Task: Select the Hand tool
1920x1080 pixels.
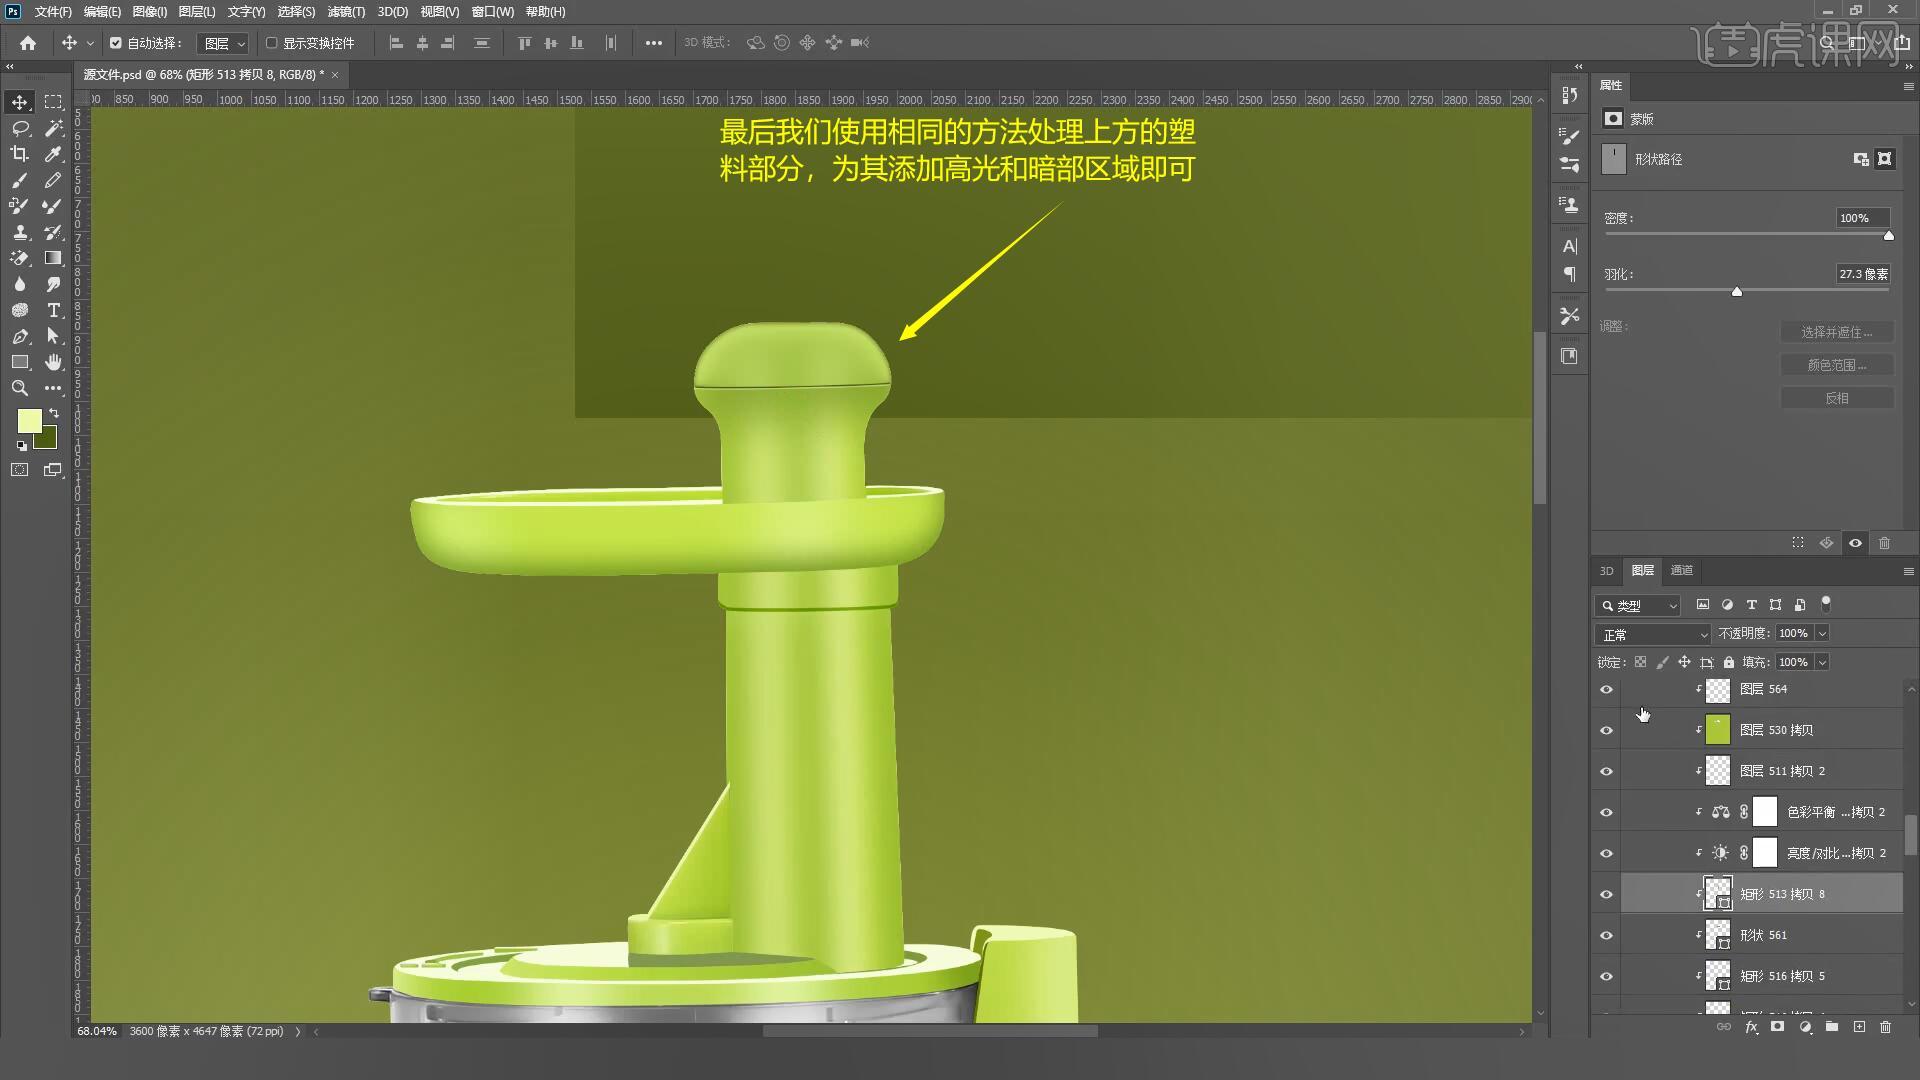Action: [53, 362]
